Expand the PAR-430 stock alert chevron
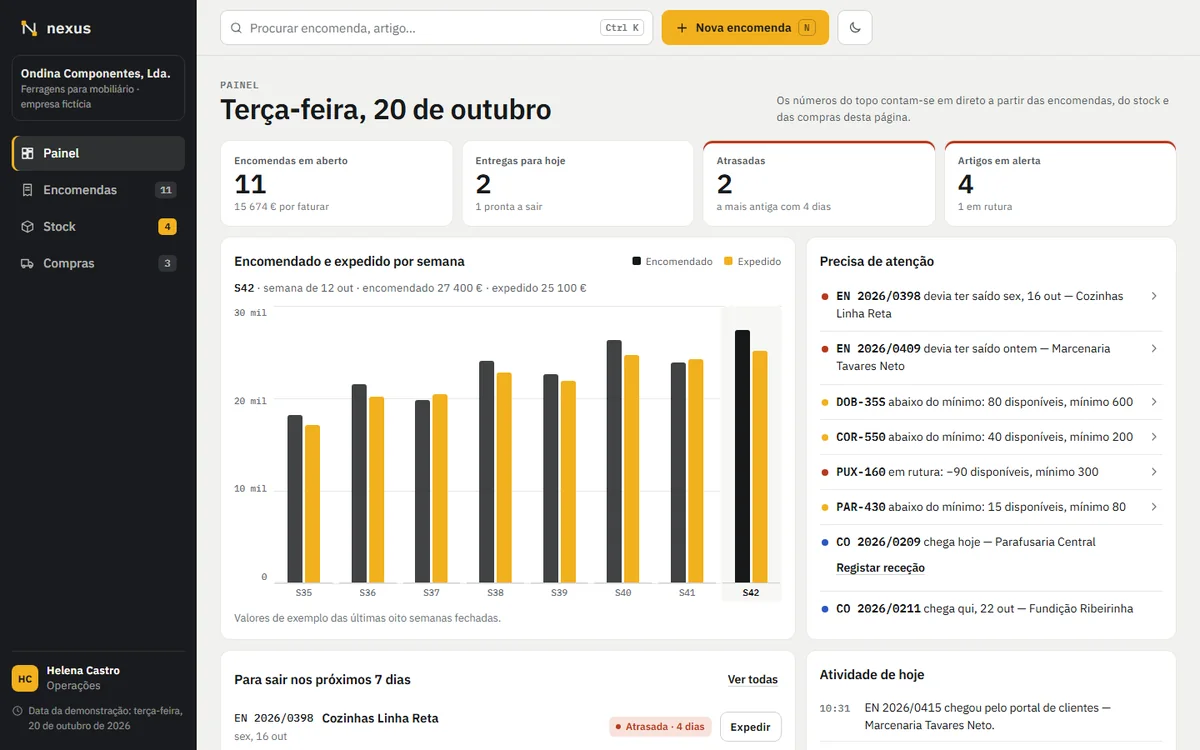 point(1154,507)
